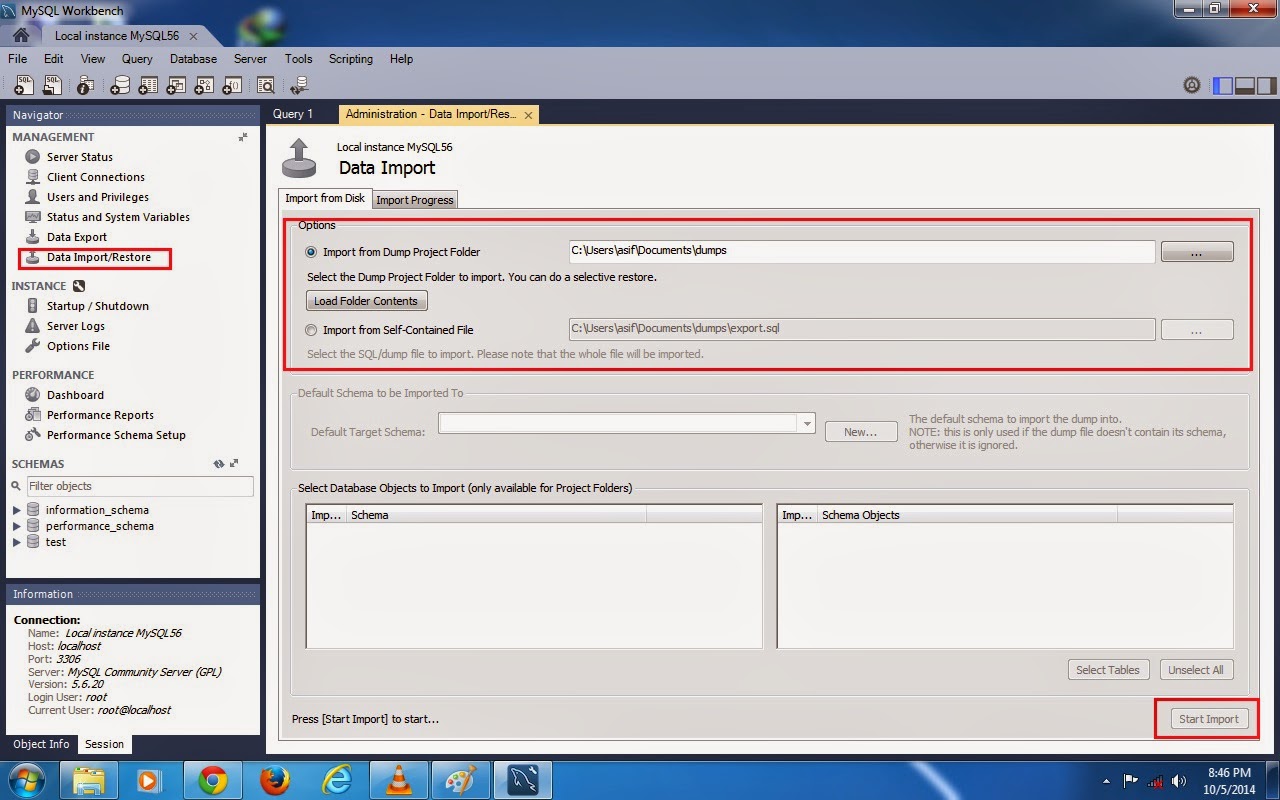Open Status and System Variables
Image resolution: width=1280 pixels, height=800 pixels.
(117, 217)
